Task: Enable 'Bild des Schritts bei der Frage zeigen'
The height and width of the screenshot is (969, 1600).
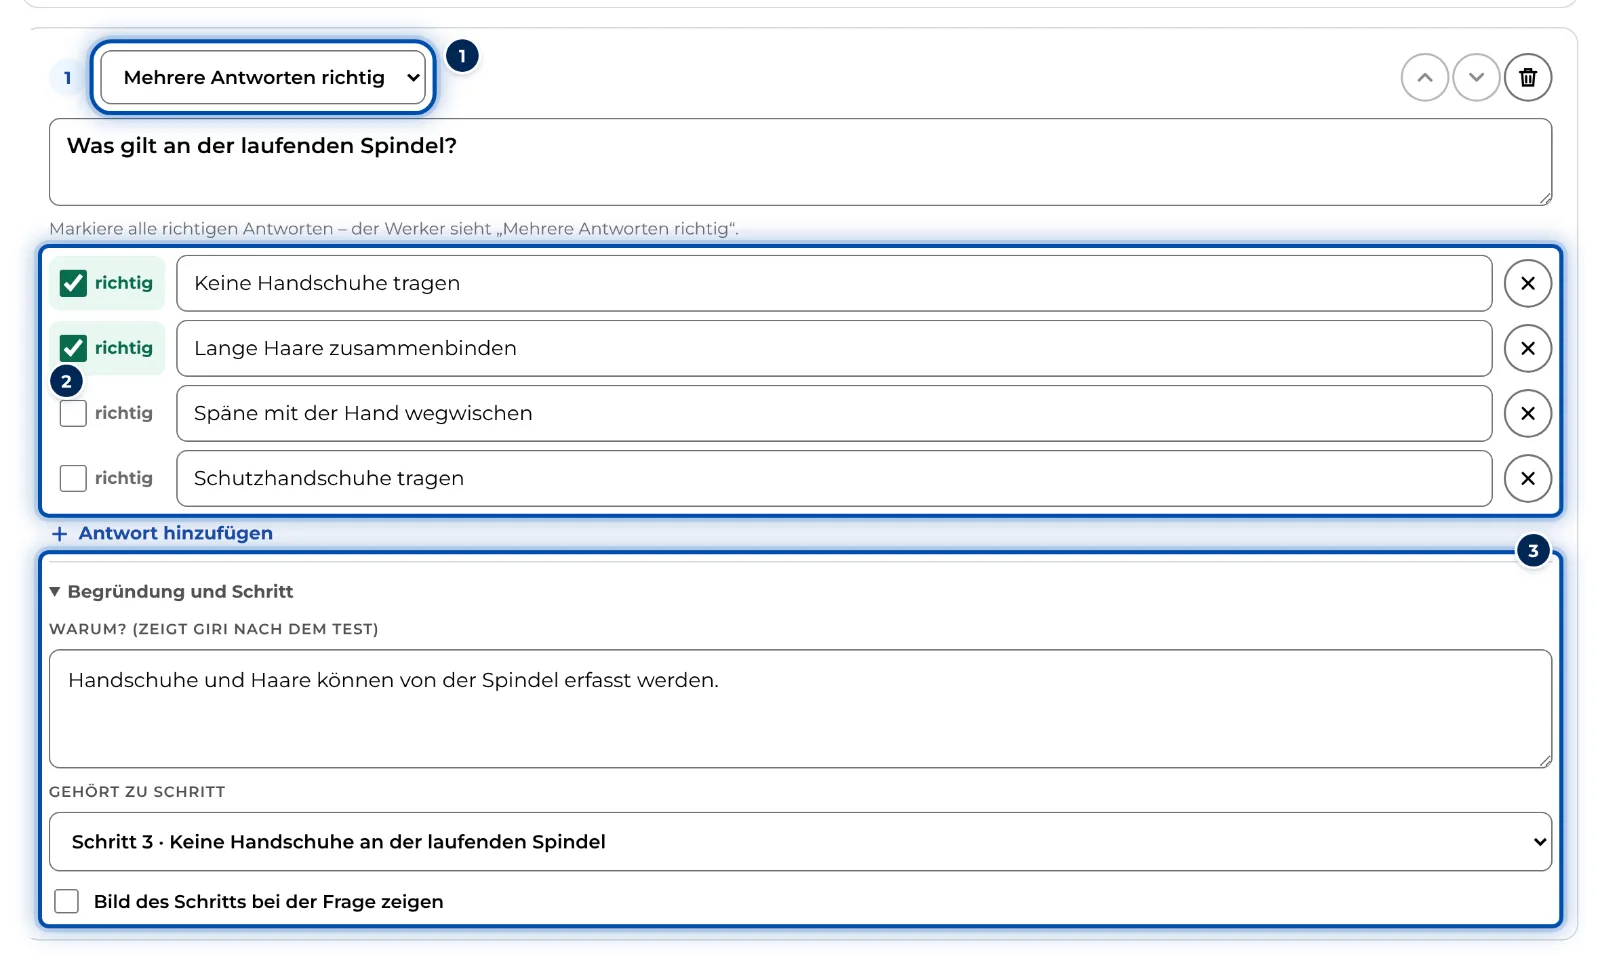Action: (67, 901)
